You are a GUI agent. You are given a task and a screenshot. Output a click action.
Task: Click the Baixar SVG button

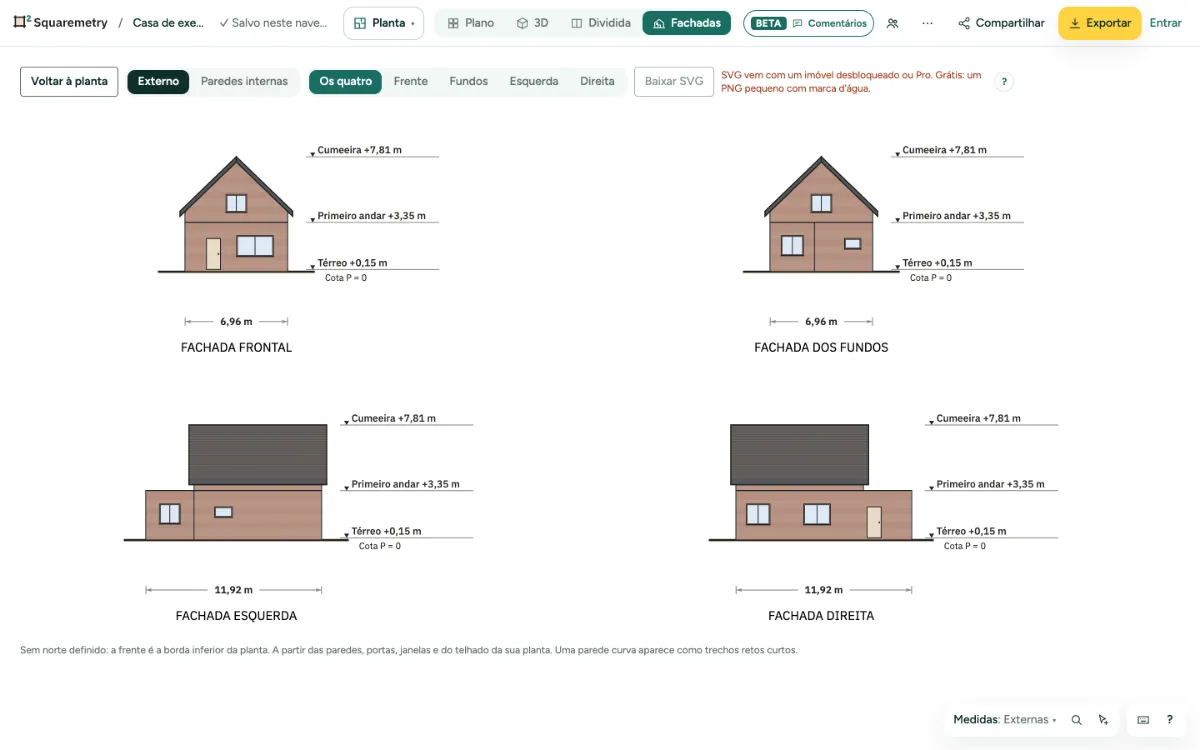click(x=674, y=82)
